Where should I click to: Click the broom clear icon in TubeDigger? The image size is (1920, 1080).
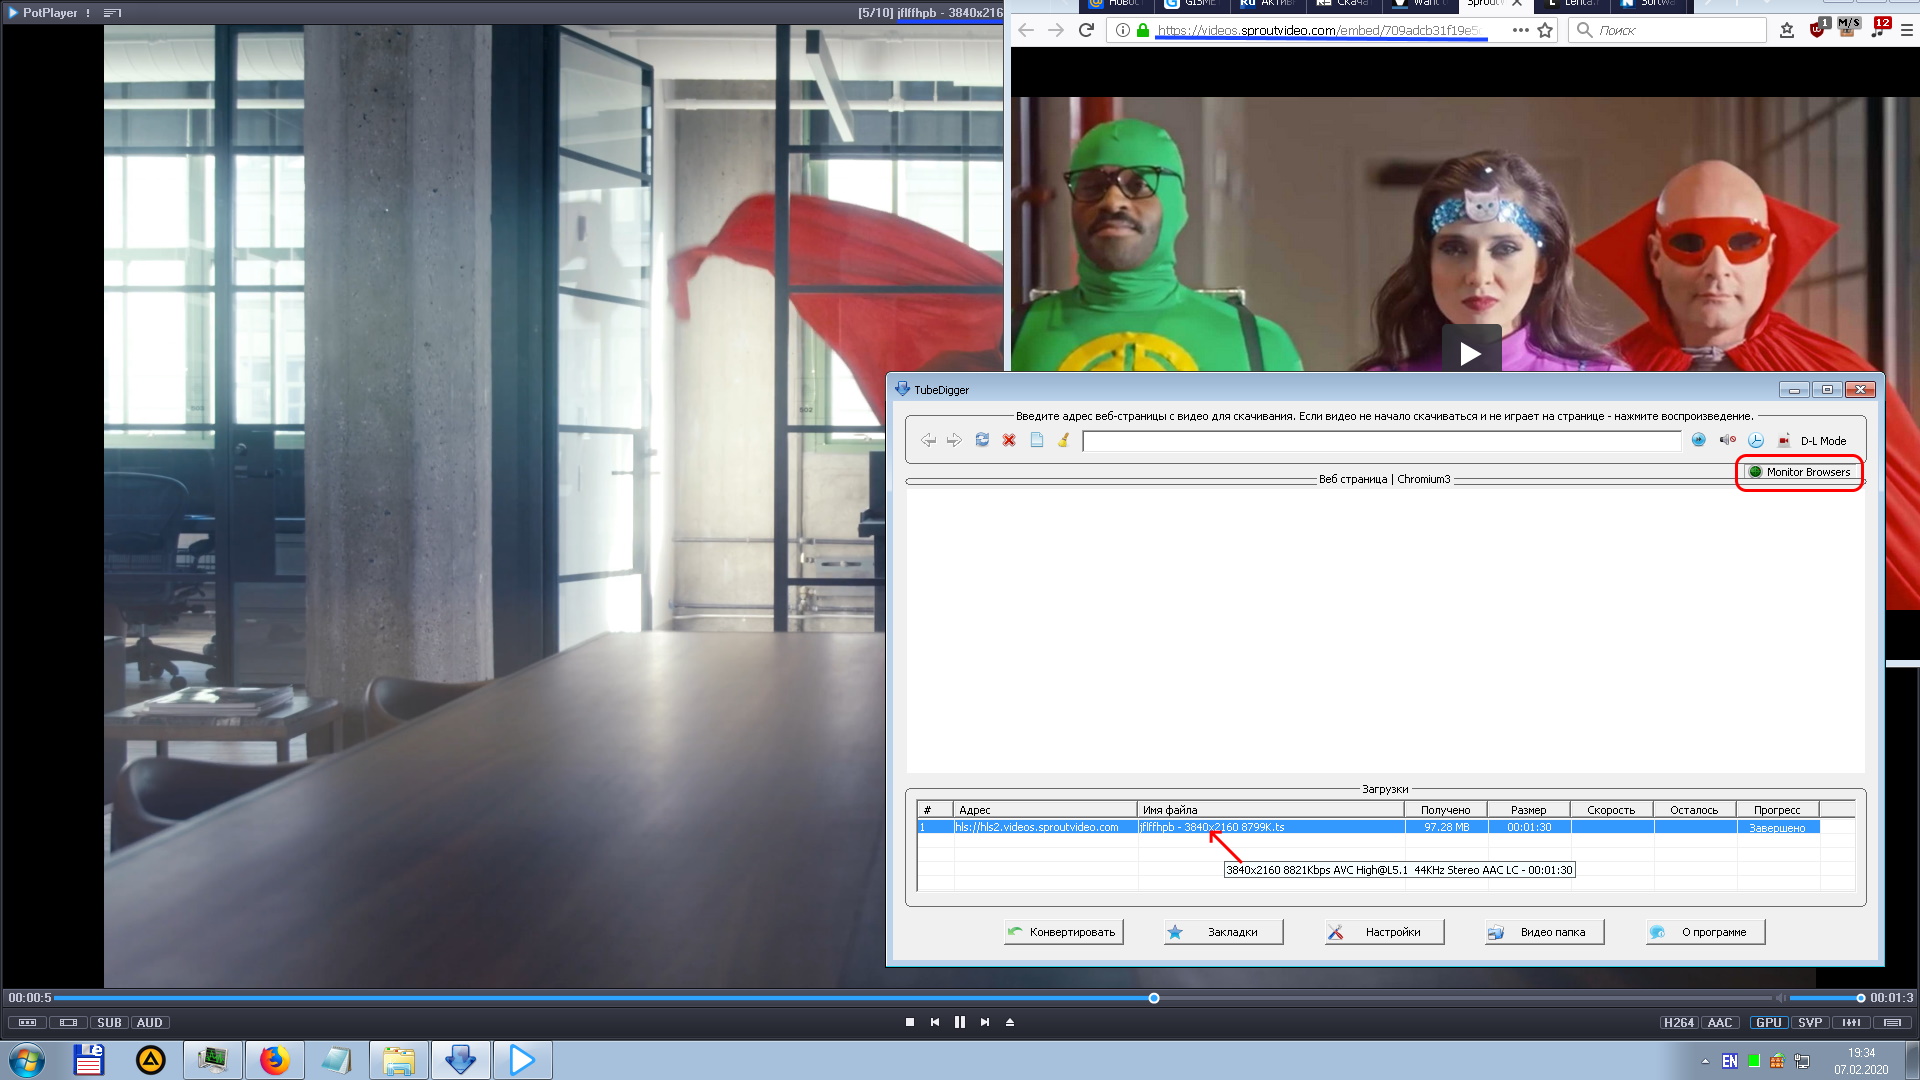tap(1064, 440)
